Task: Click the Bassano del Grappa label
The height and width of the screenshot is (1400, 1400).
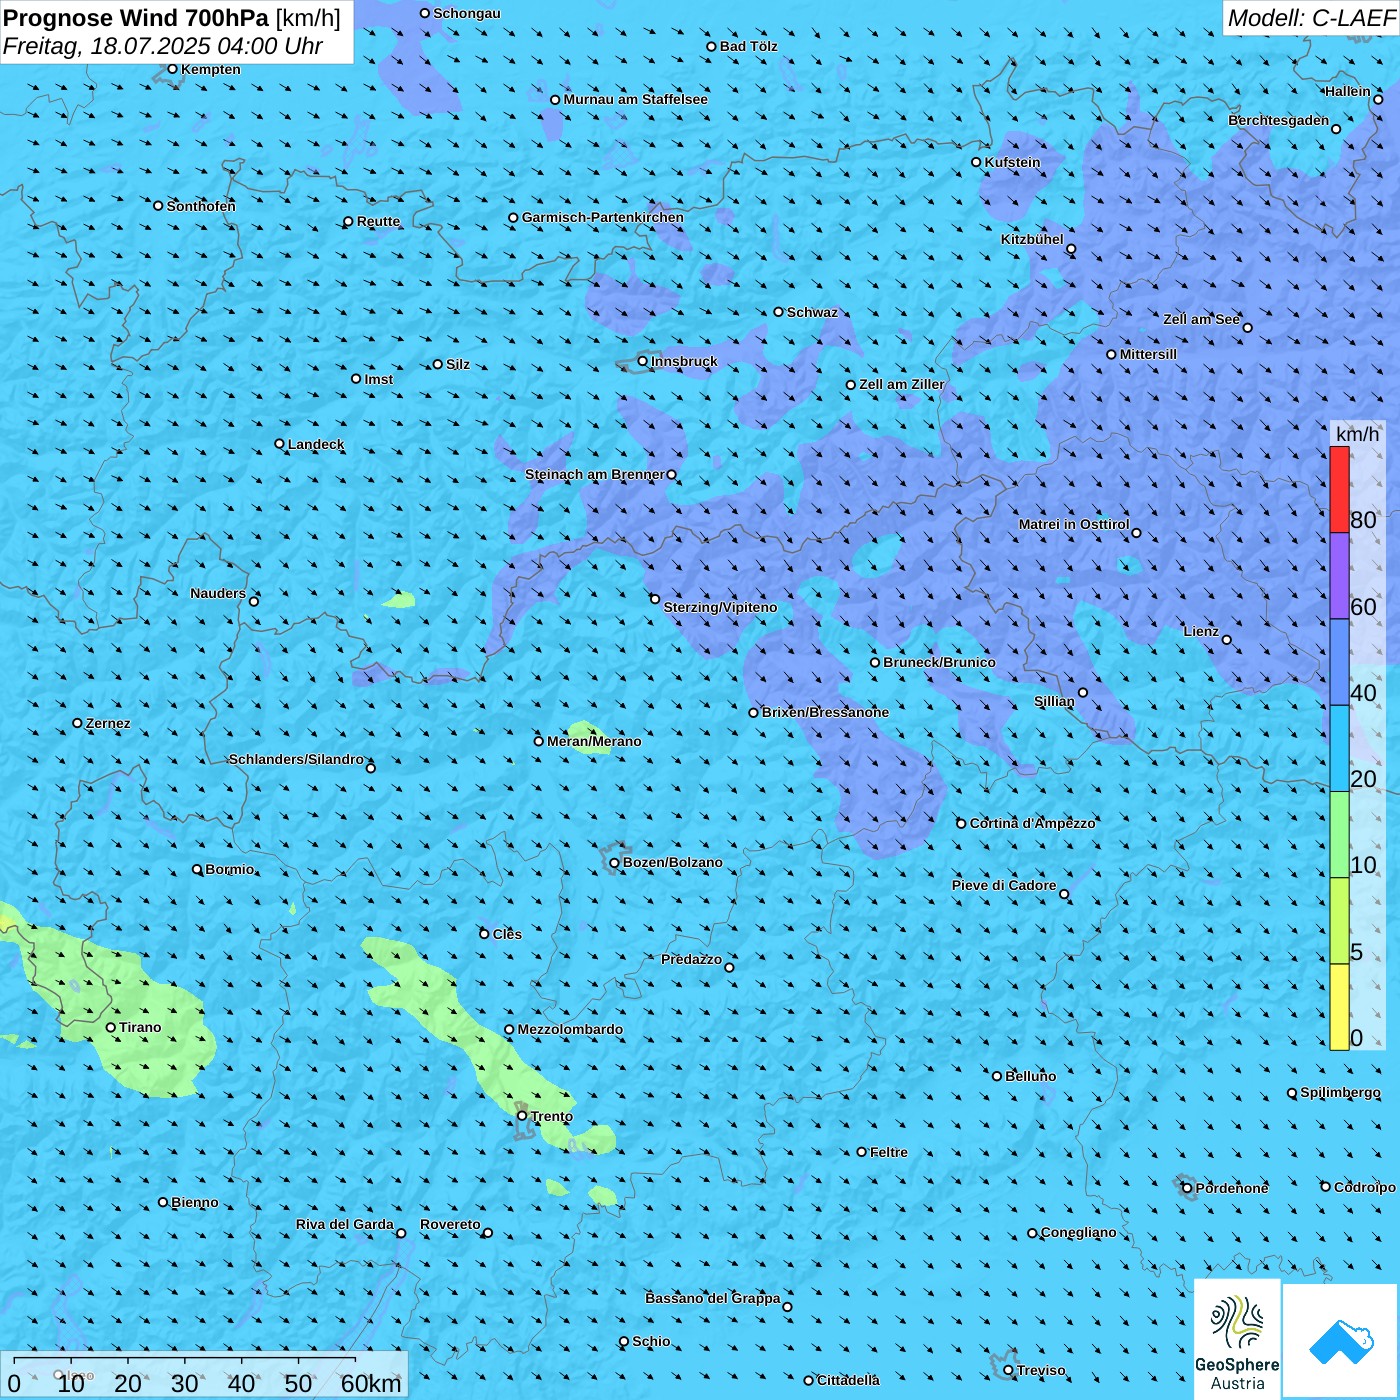Action: pyautogui.click(x=713, y=1298)
